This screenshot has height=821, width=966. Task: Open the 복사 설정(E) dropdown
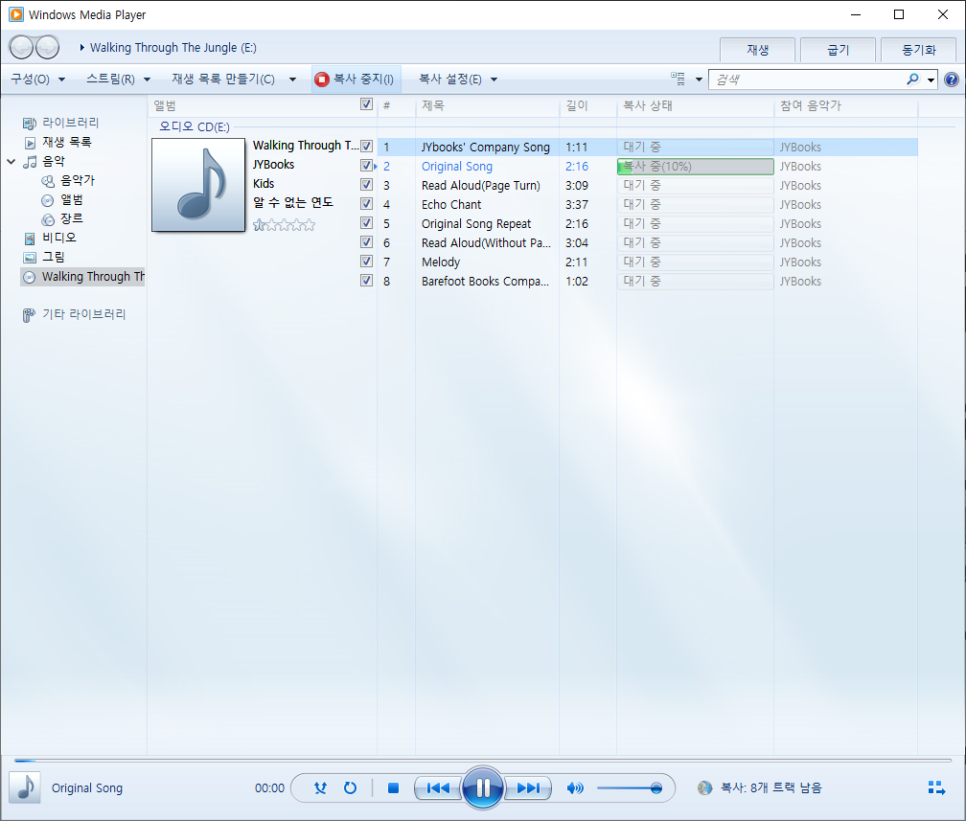[x=458, y=79]
